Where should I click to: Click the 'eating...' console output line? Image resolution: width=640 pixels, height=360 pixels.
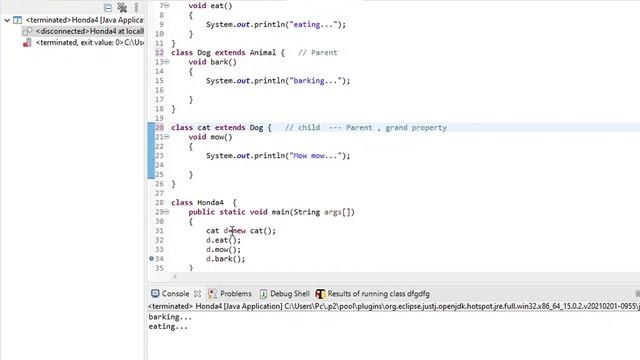tap(168, 327)
